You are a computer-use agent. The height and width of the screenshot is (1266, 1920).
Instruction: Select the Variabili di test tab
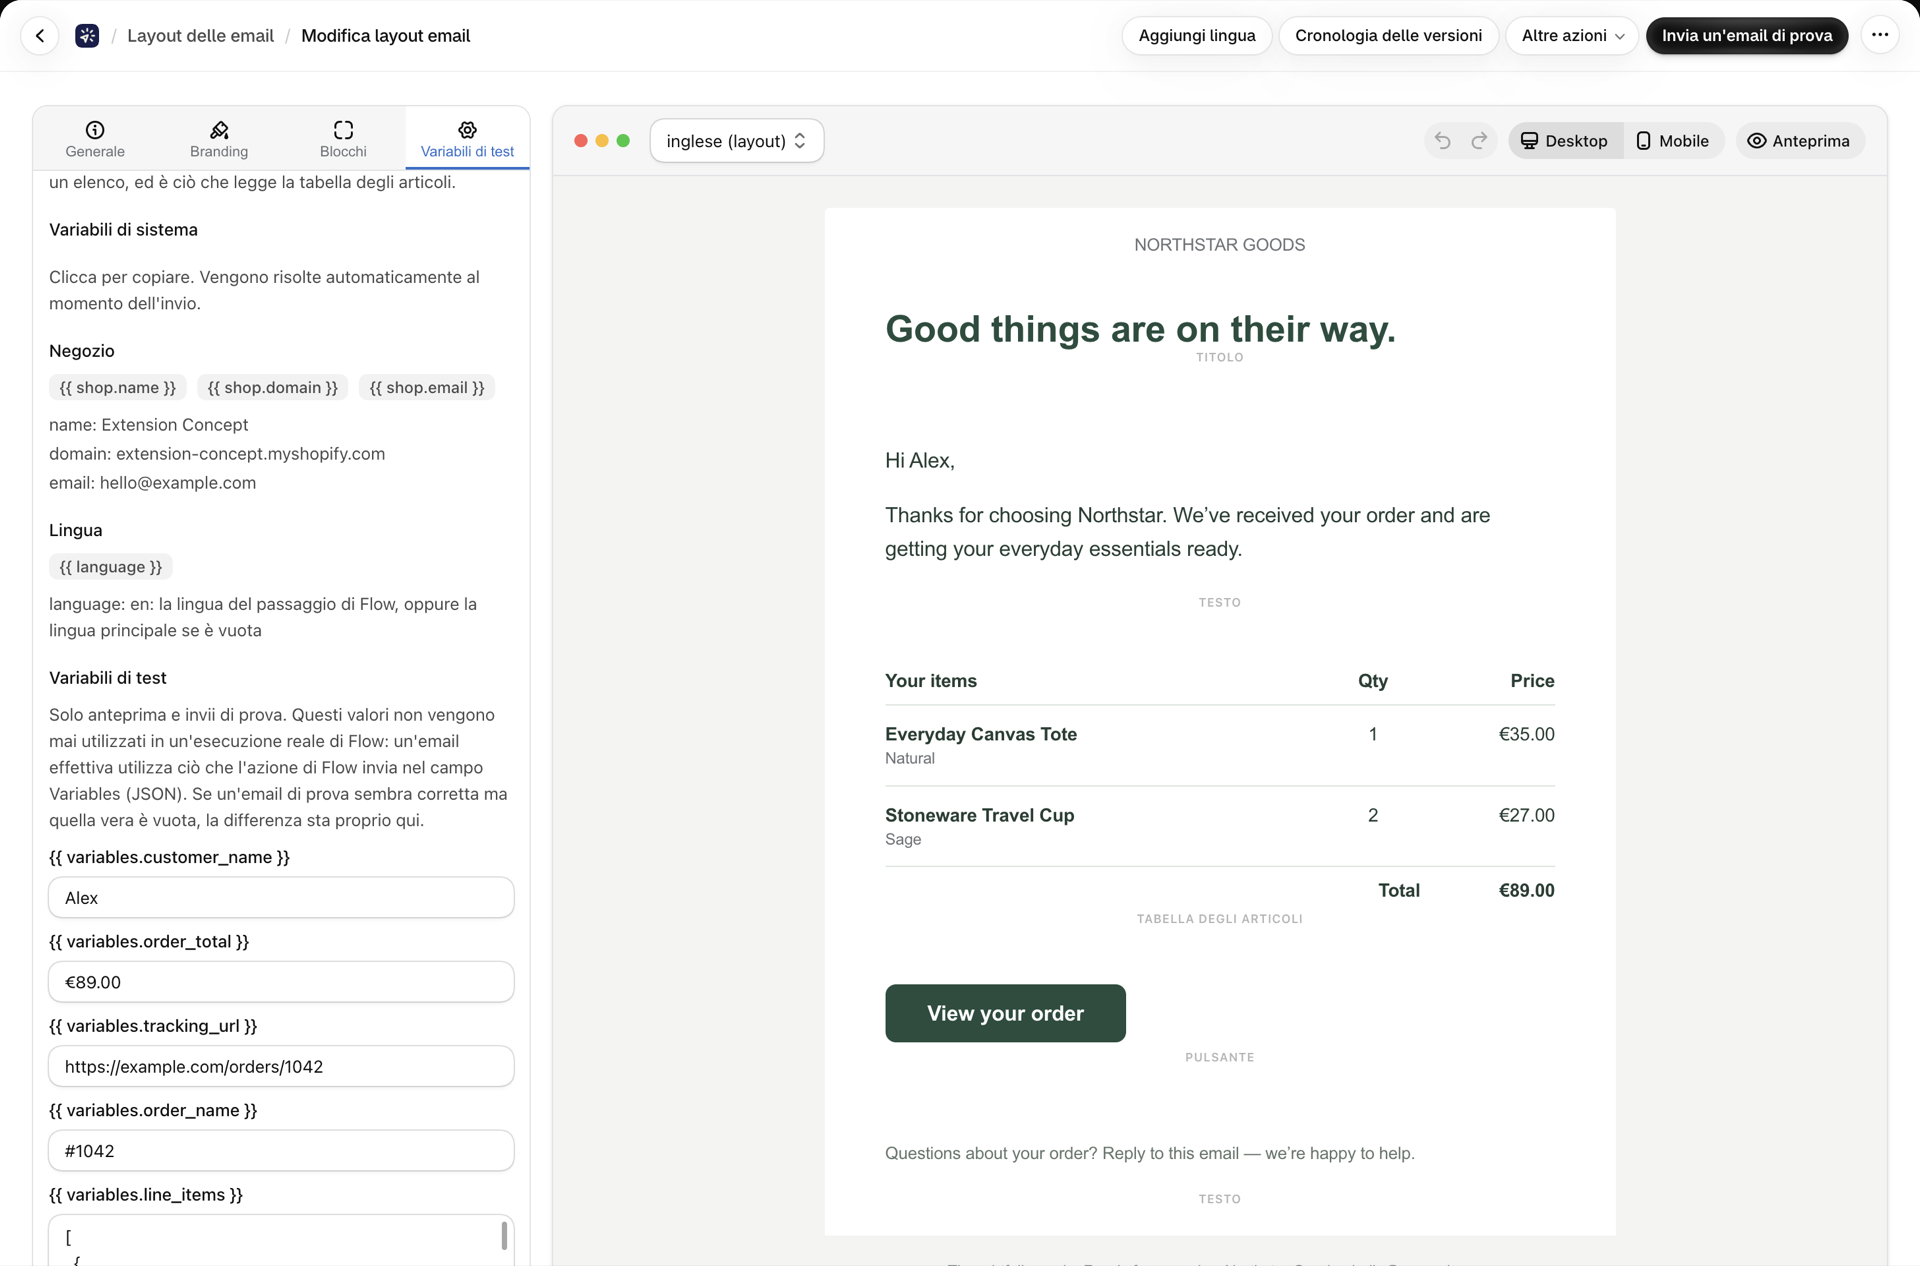(467, 139)
